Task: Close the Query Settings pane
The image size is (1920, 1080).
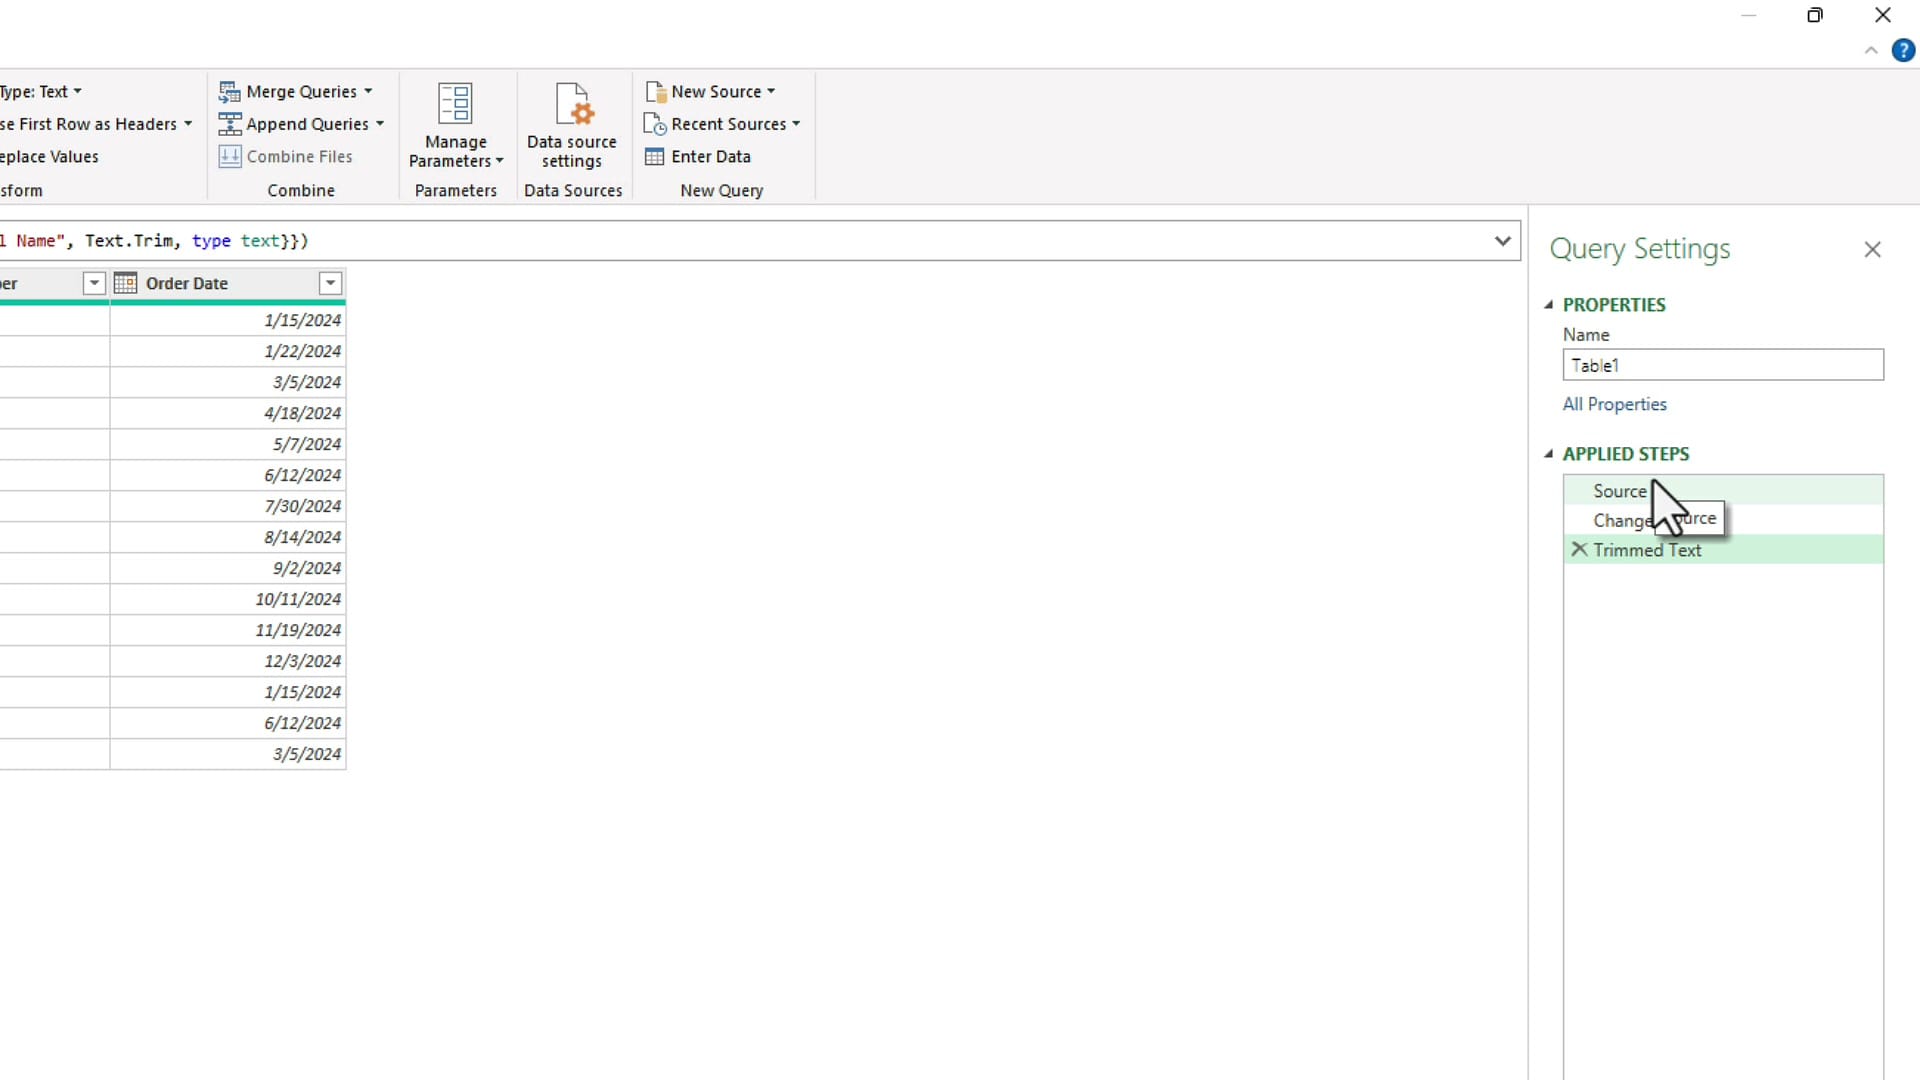Action: (x=1873, y=249)
